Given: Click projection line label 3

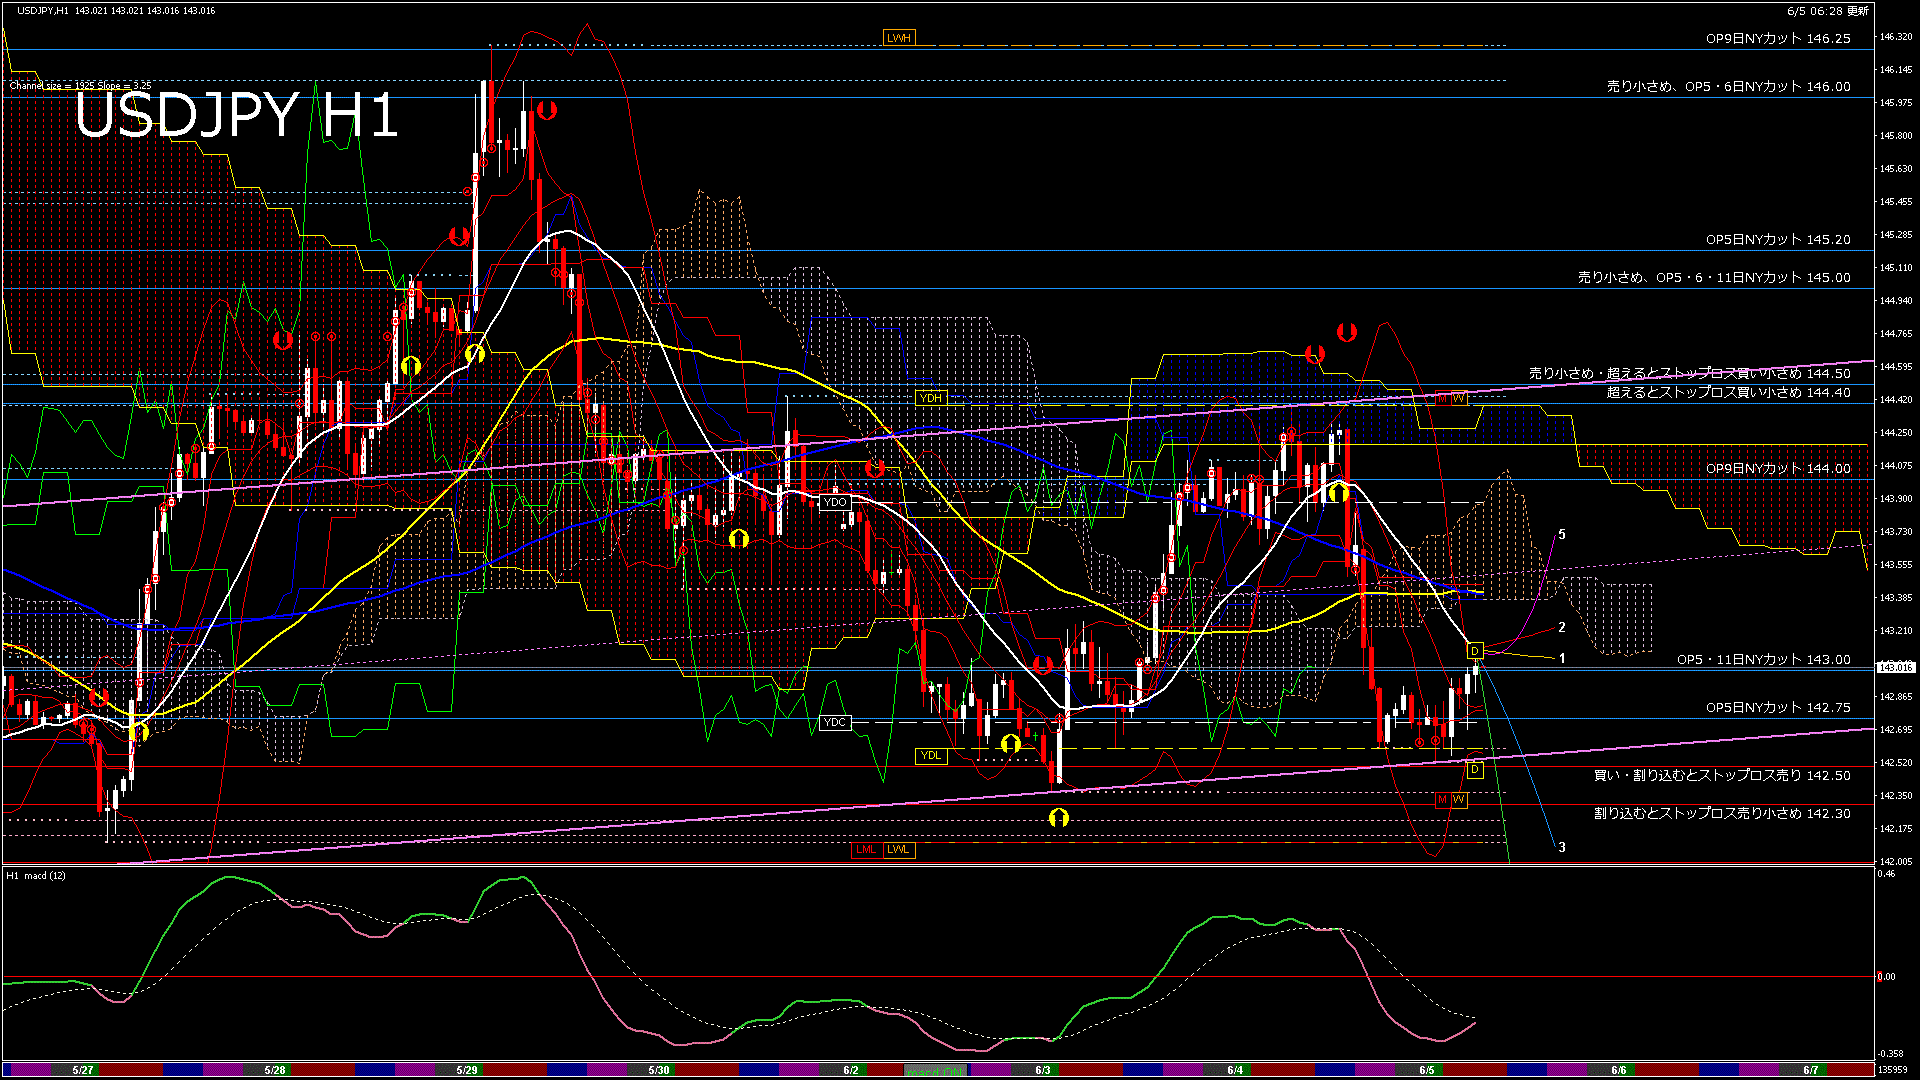Looking at the screenshot, I should (1562, 847).
